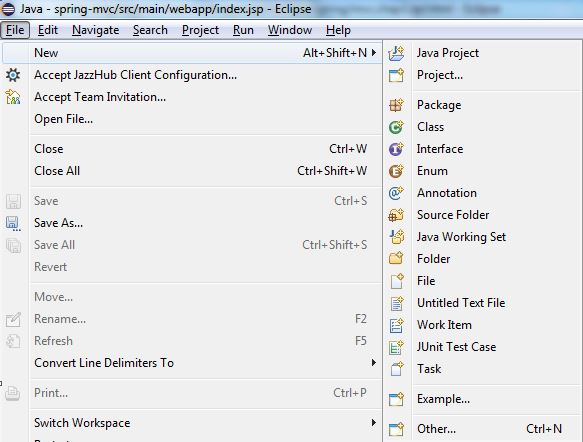The height and width of the screenshot is (442, 583).
Task: Open the Search menu
Action: (150, 30)
